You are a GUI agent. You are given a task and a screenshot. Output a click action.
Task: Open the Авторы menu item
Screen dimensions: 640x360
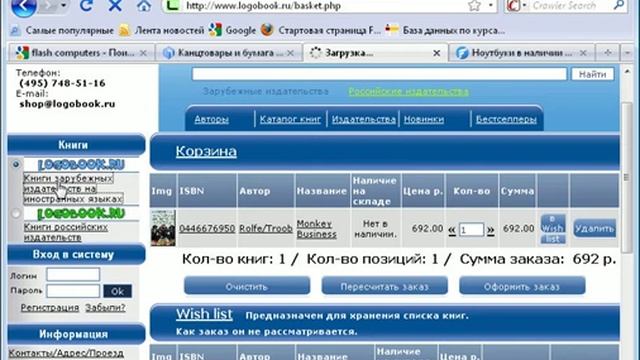(x=211, y=119)
